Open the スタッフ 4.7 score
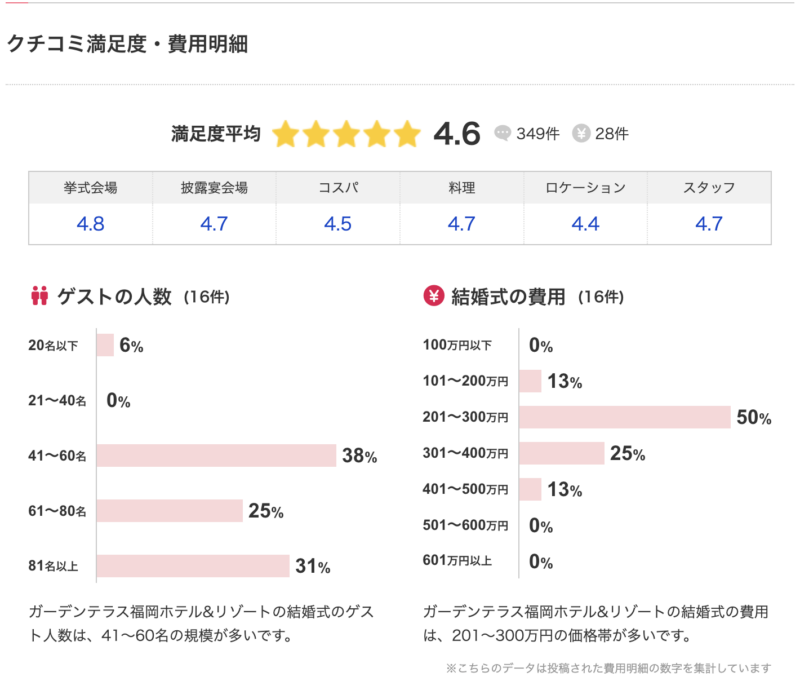The height and width of the screenshot is (681, 800). click(x=709, y=224)
